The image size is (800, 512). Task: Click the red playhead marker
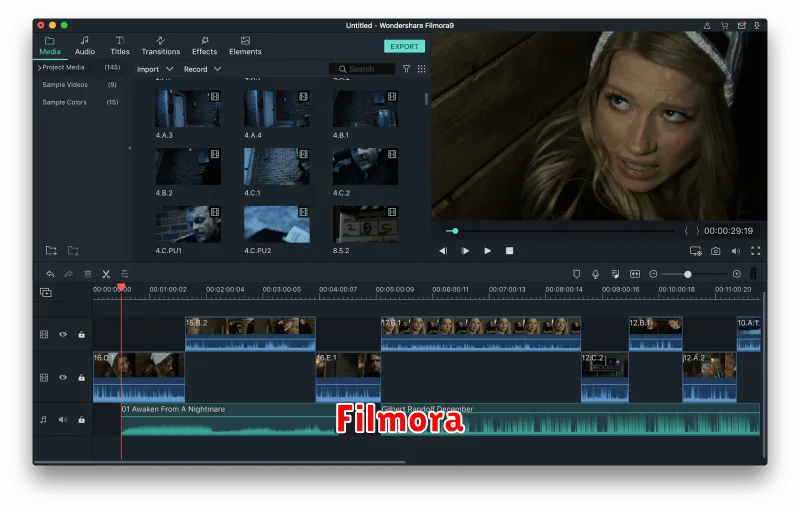[x=121, y=287]
